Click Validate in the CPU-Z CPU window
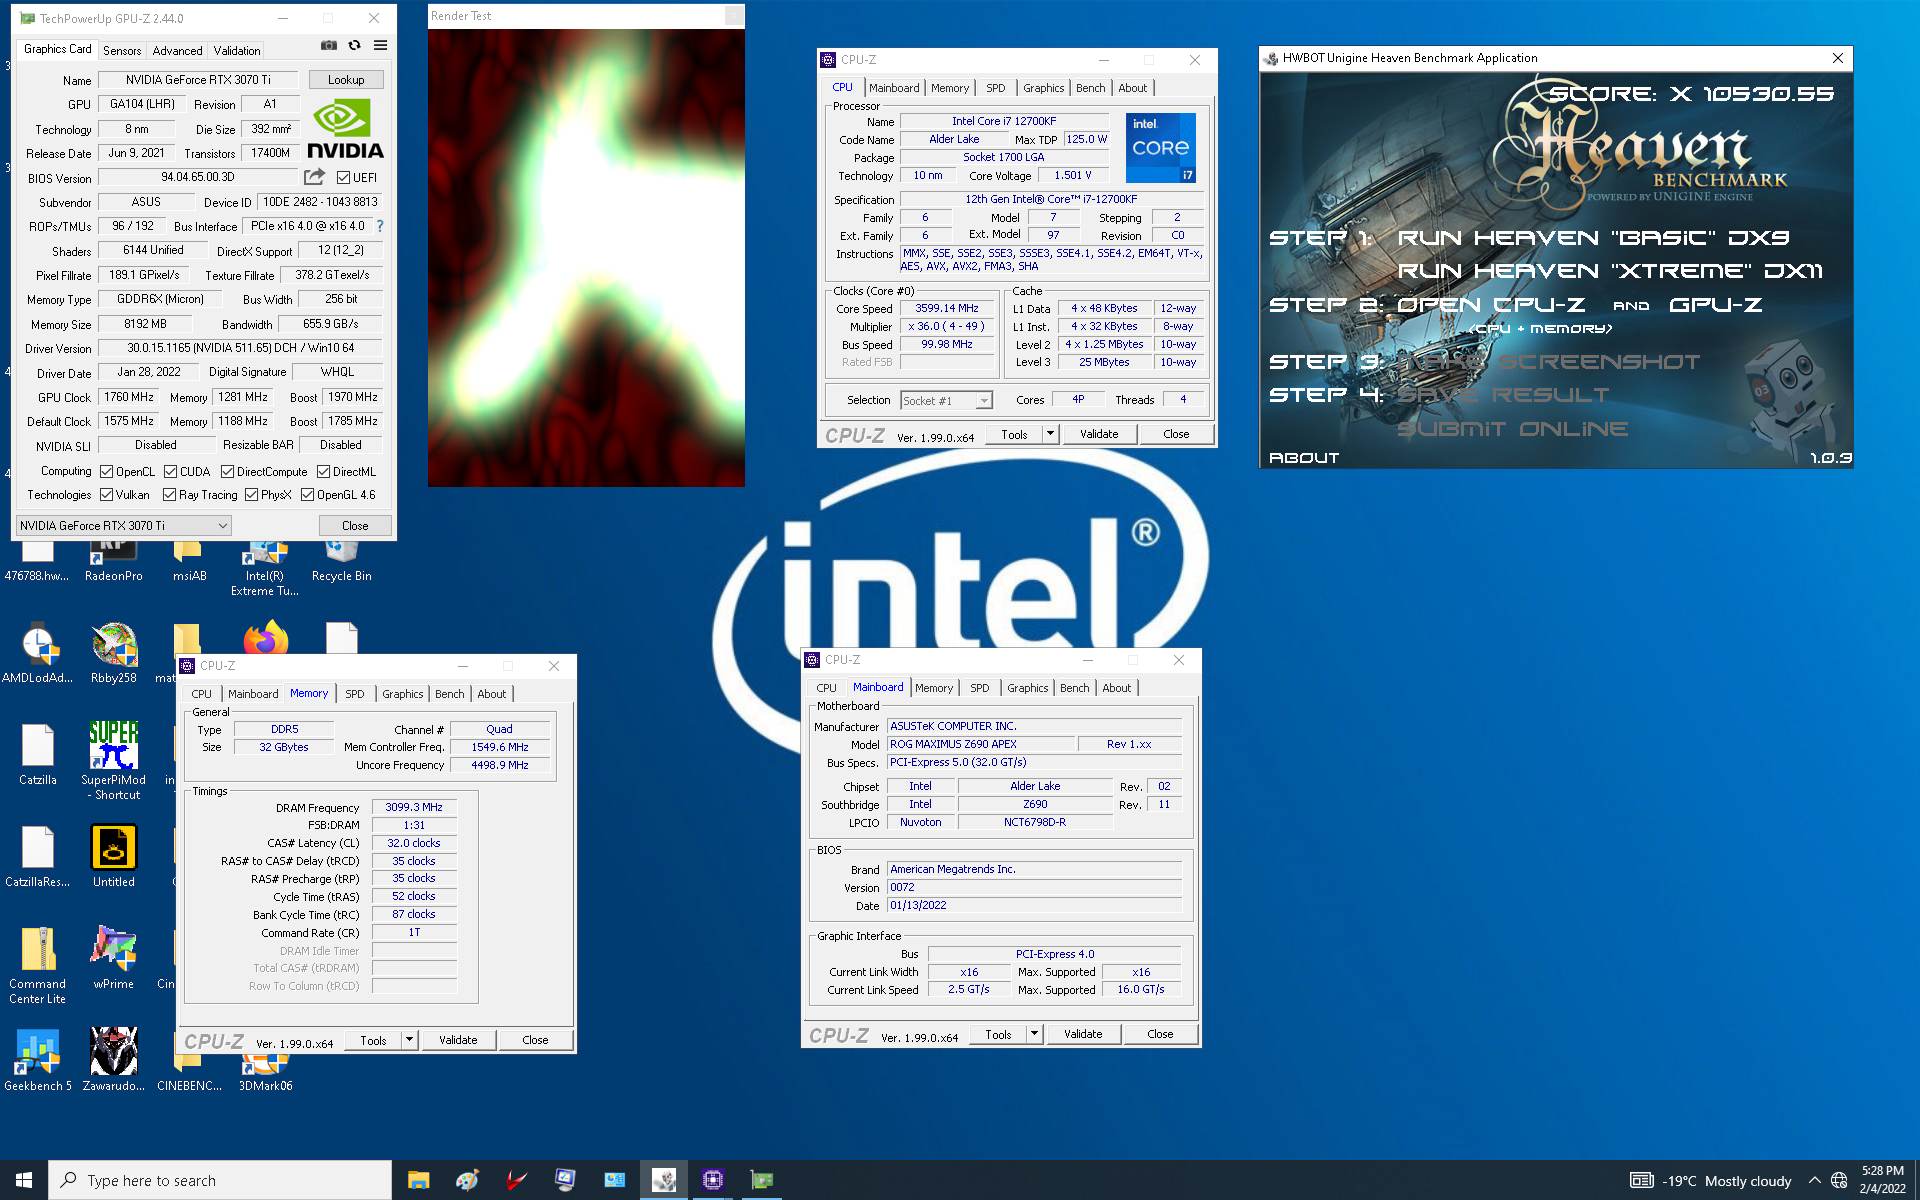The width and height of the screenshot is (1920, 1200). pos(1098,434)
